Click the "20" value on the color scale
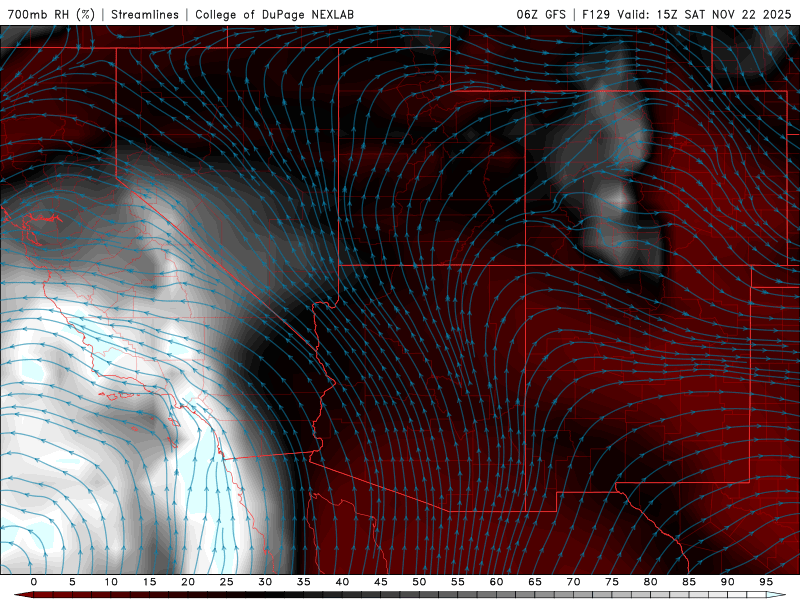Screen dimensions: 800x600 coord(188,582)
